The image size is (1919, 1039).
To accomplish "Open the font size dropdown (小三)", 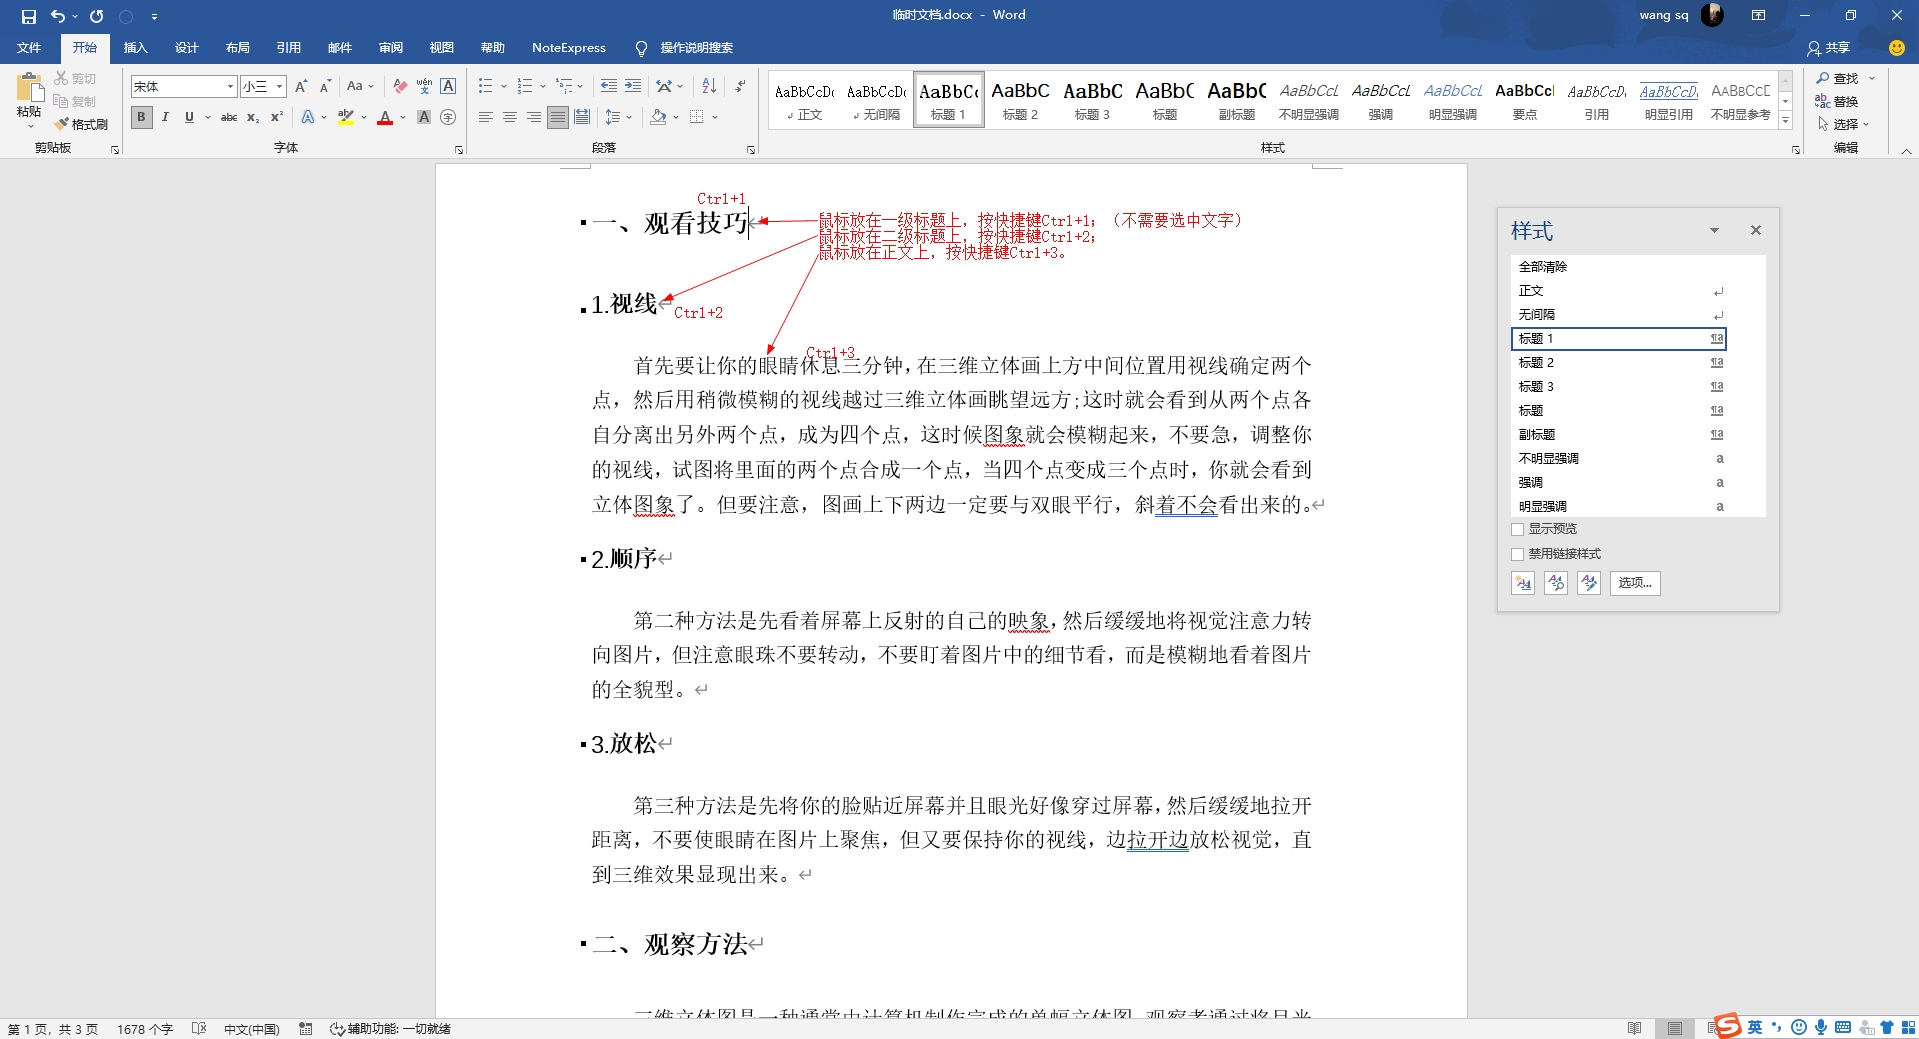I will click(x=280, y=86).
